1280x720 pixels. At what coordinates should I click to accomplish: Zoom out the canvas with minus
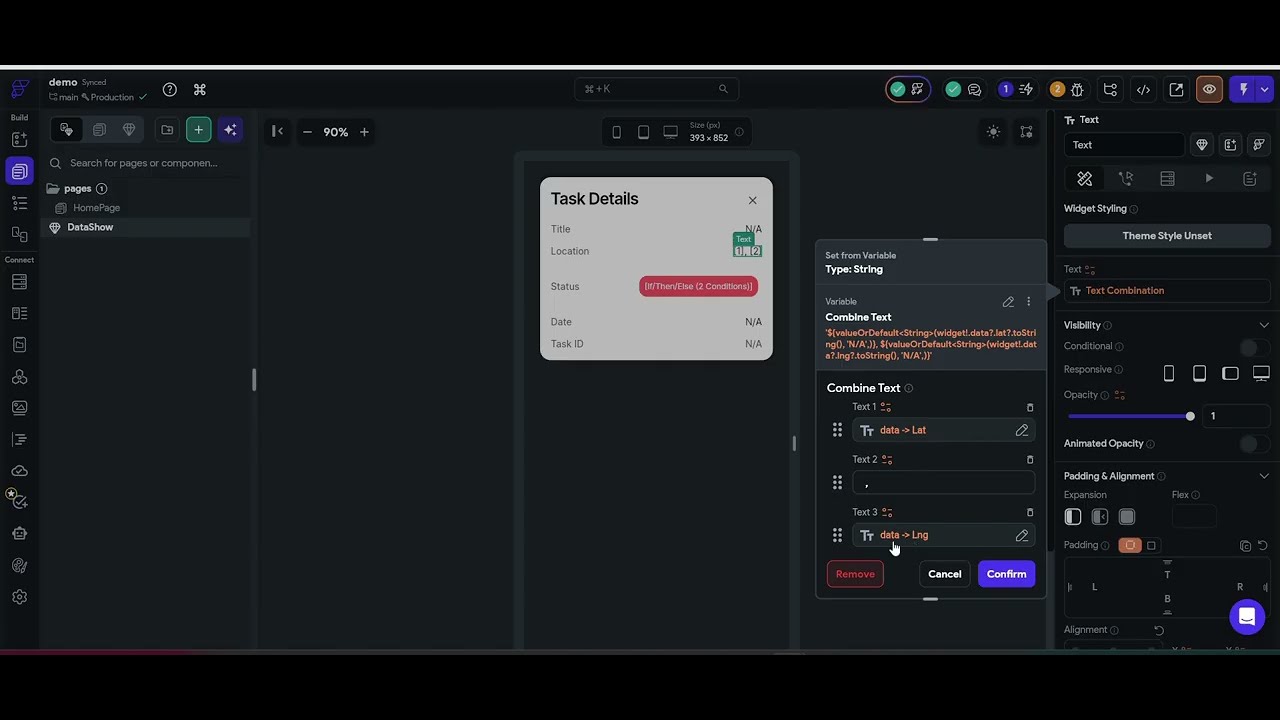[307, 132]
